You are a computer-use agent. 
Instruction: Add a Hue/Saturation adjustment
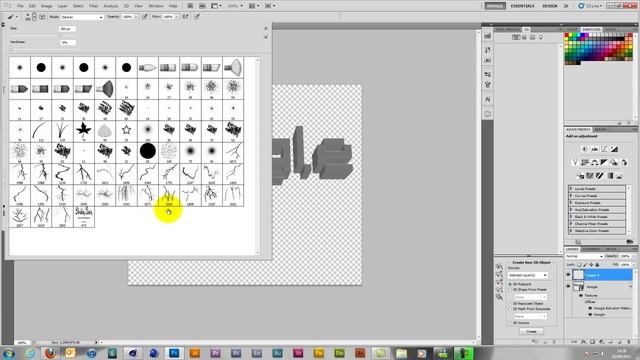click(584, 162)
